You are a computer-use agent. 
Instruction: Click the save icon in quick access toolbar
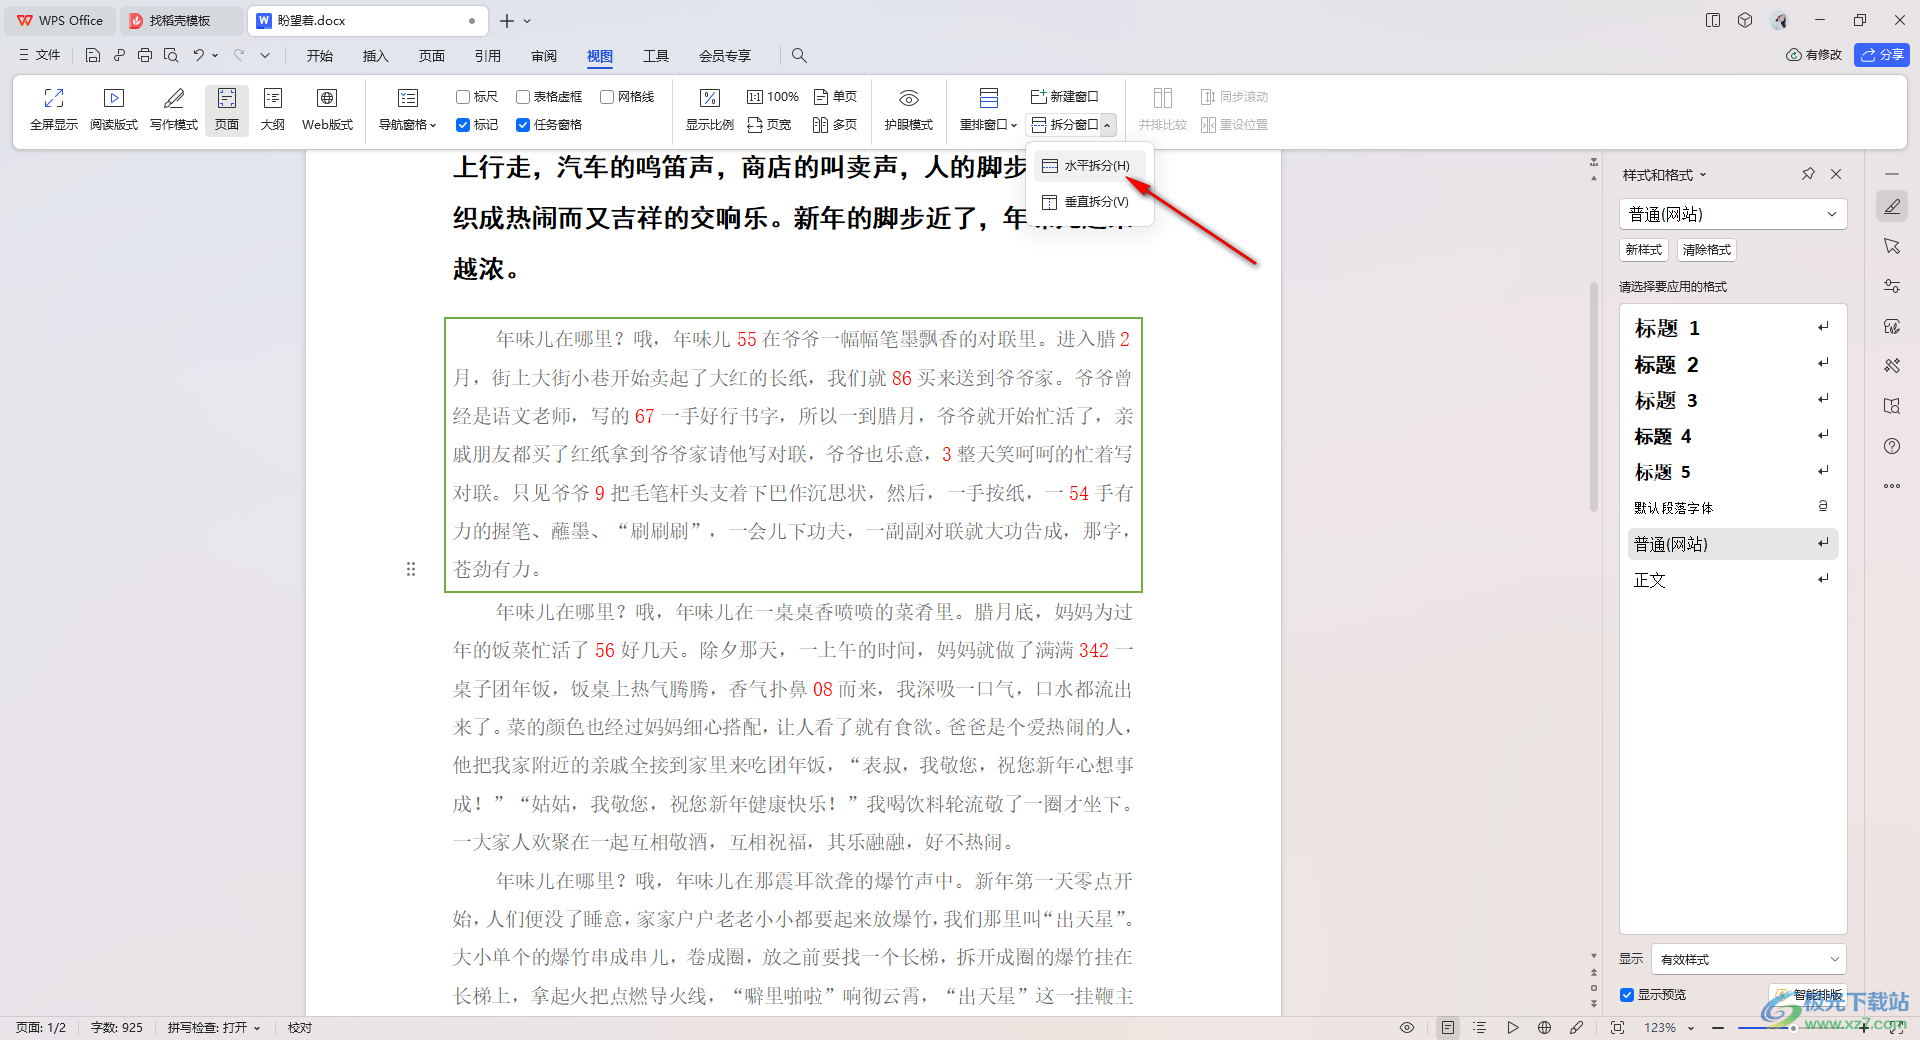pyautogui.click(x=93, y=55)
